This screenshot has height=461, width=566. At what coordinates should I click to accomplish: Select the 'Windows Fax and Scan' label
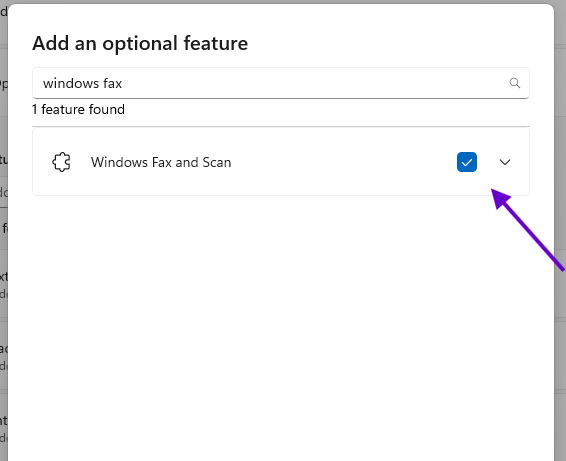161,162
